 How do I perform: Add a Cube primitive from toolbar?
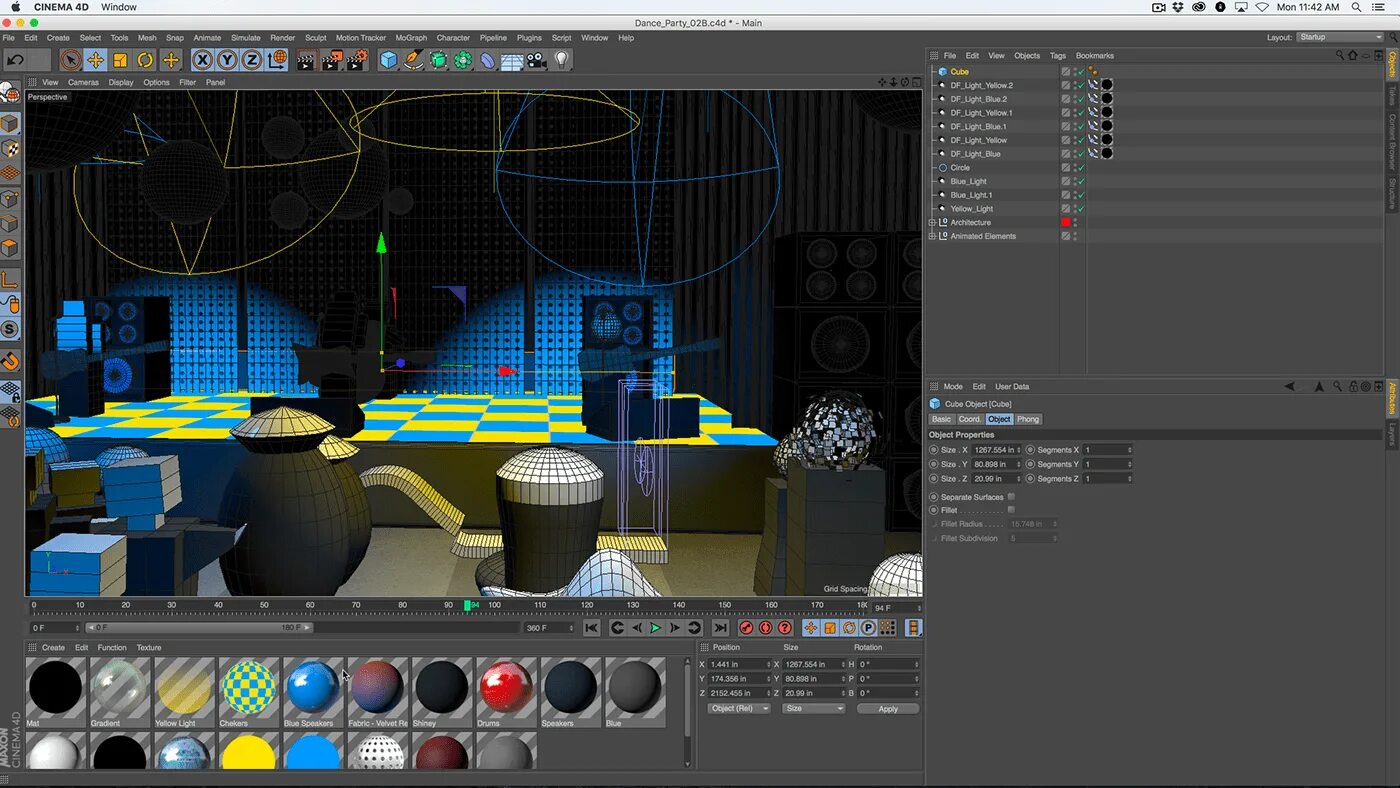(388, 60)
